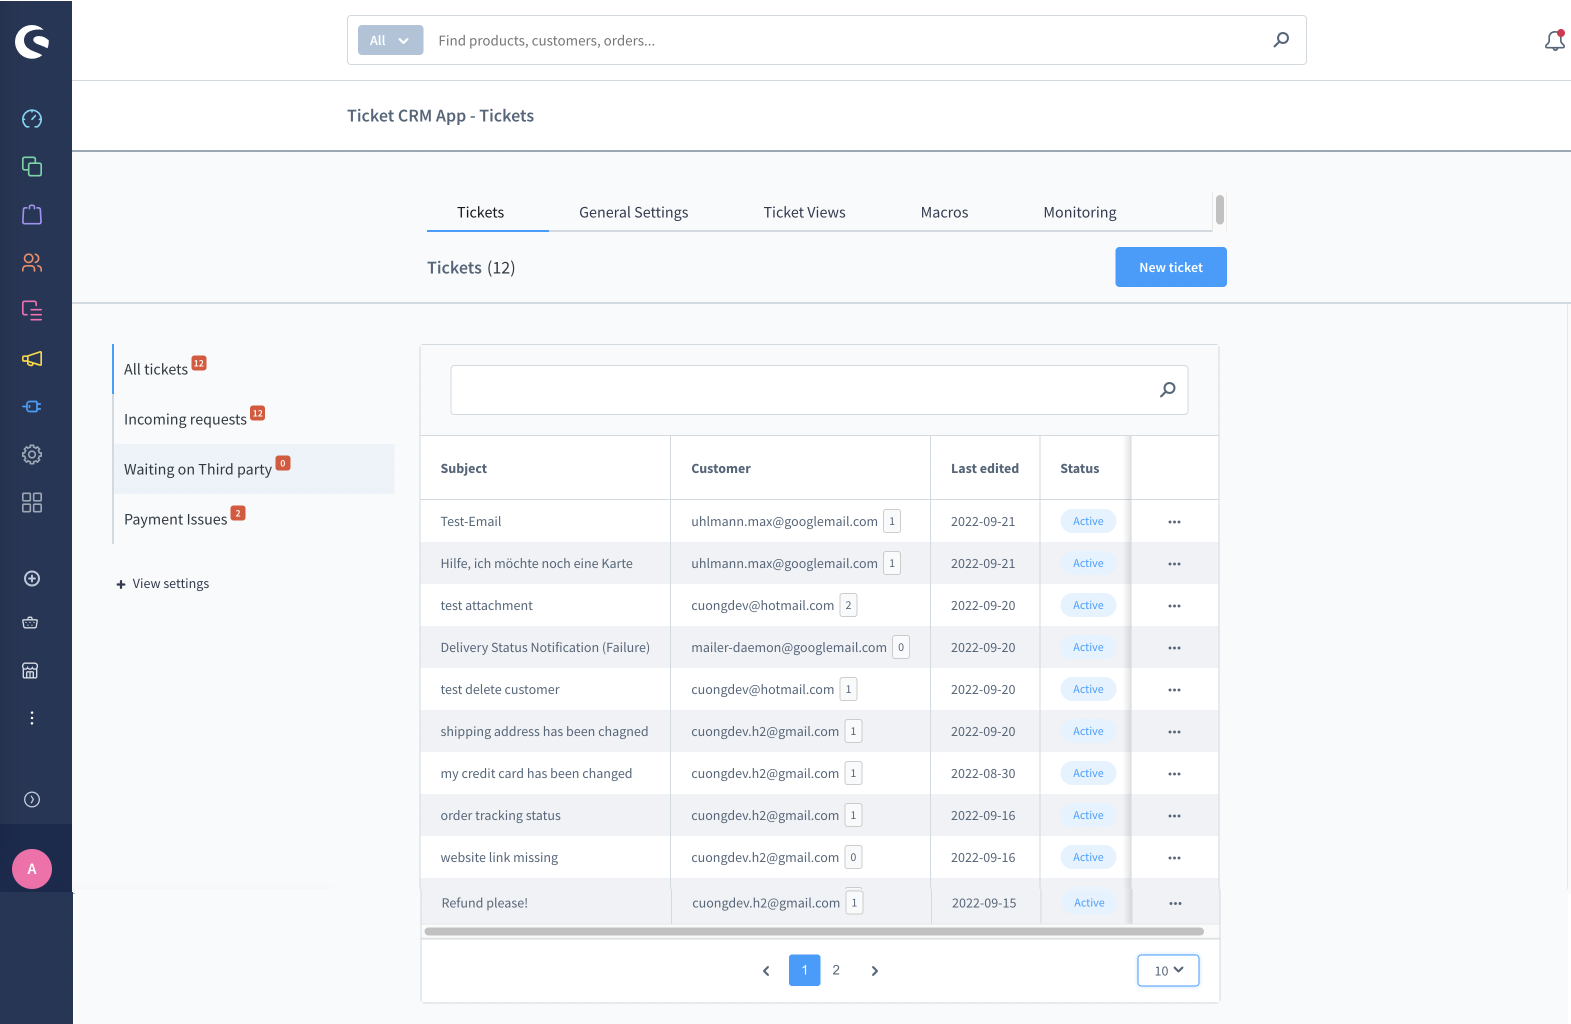The image size is (1571, 1024).
Task: Sort by Last edited column header
Action: coord(985,468)
